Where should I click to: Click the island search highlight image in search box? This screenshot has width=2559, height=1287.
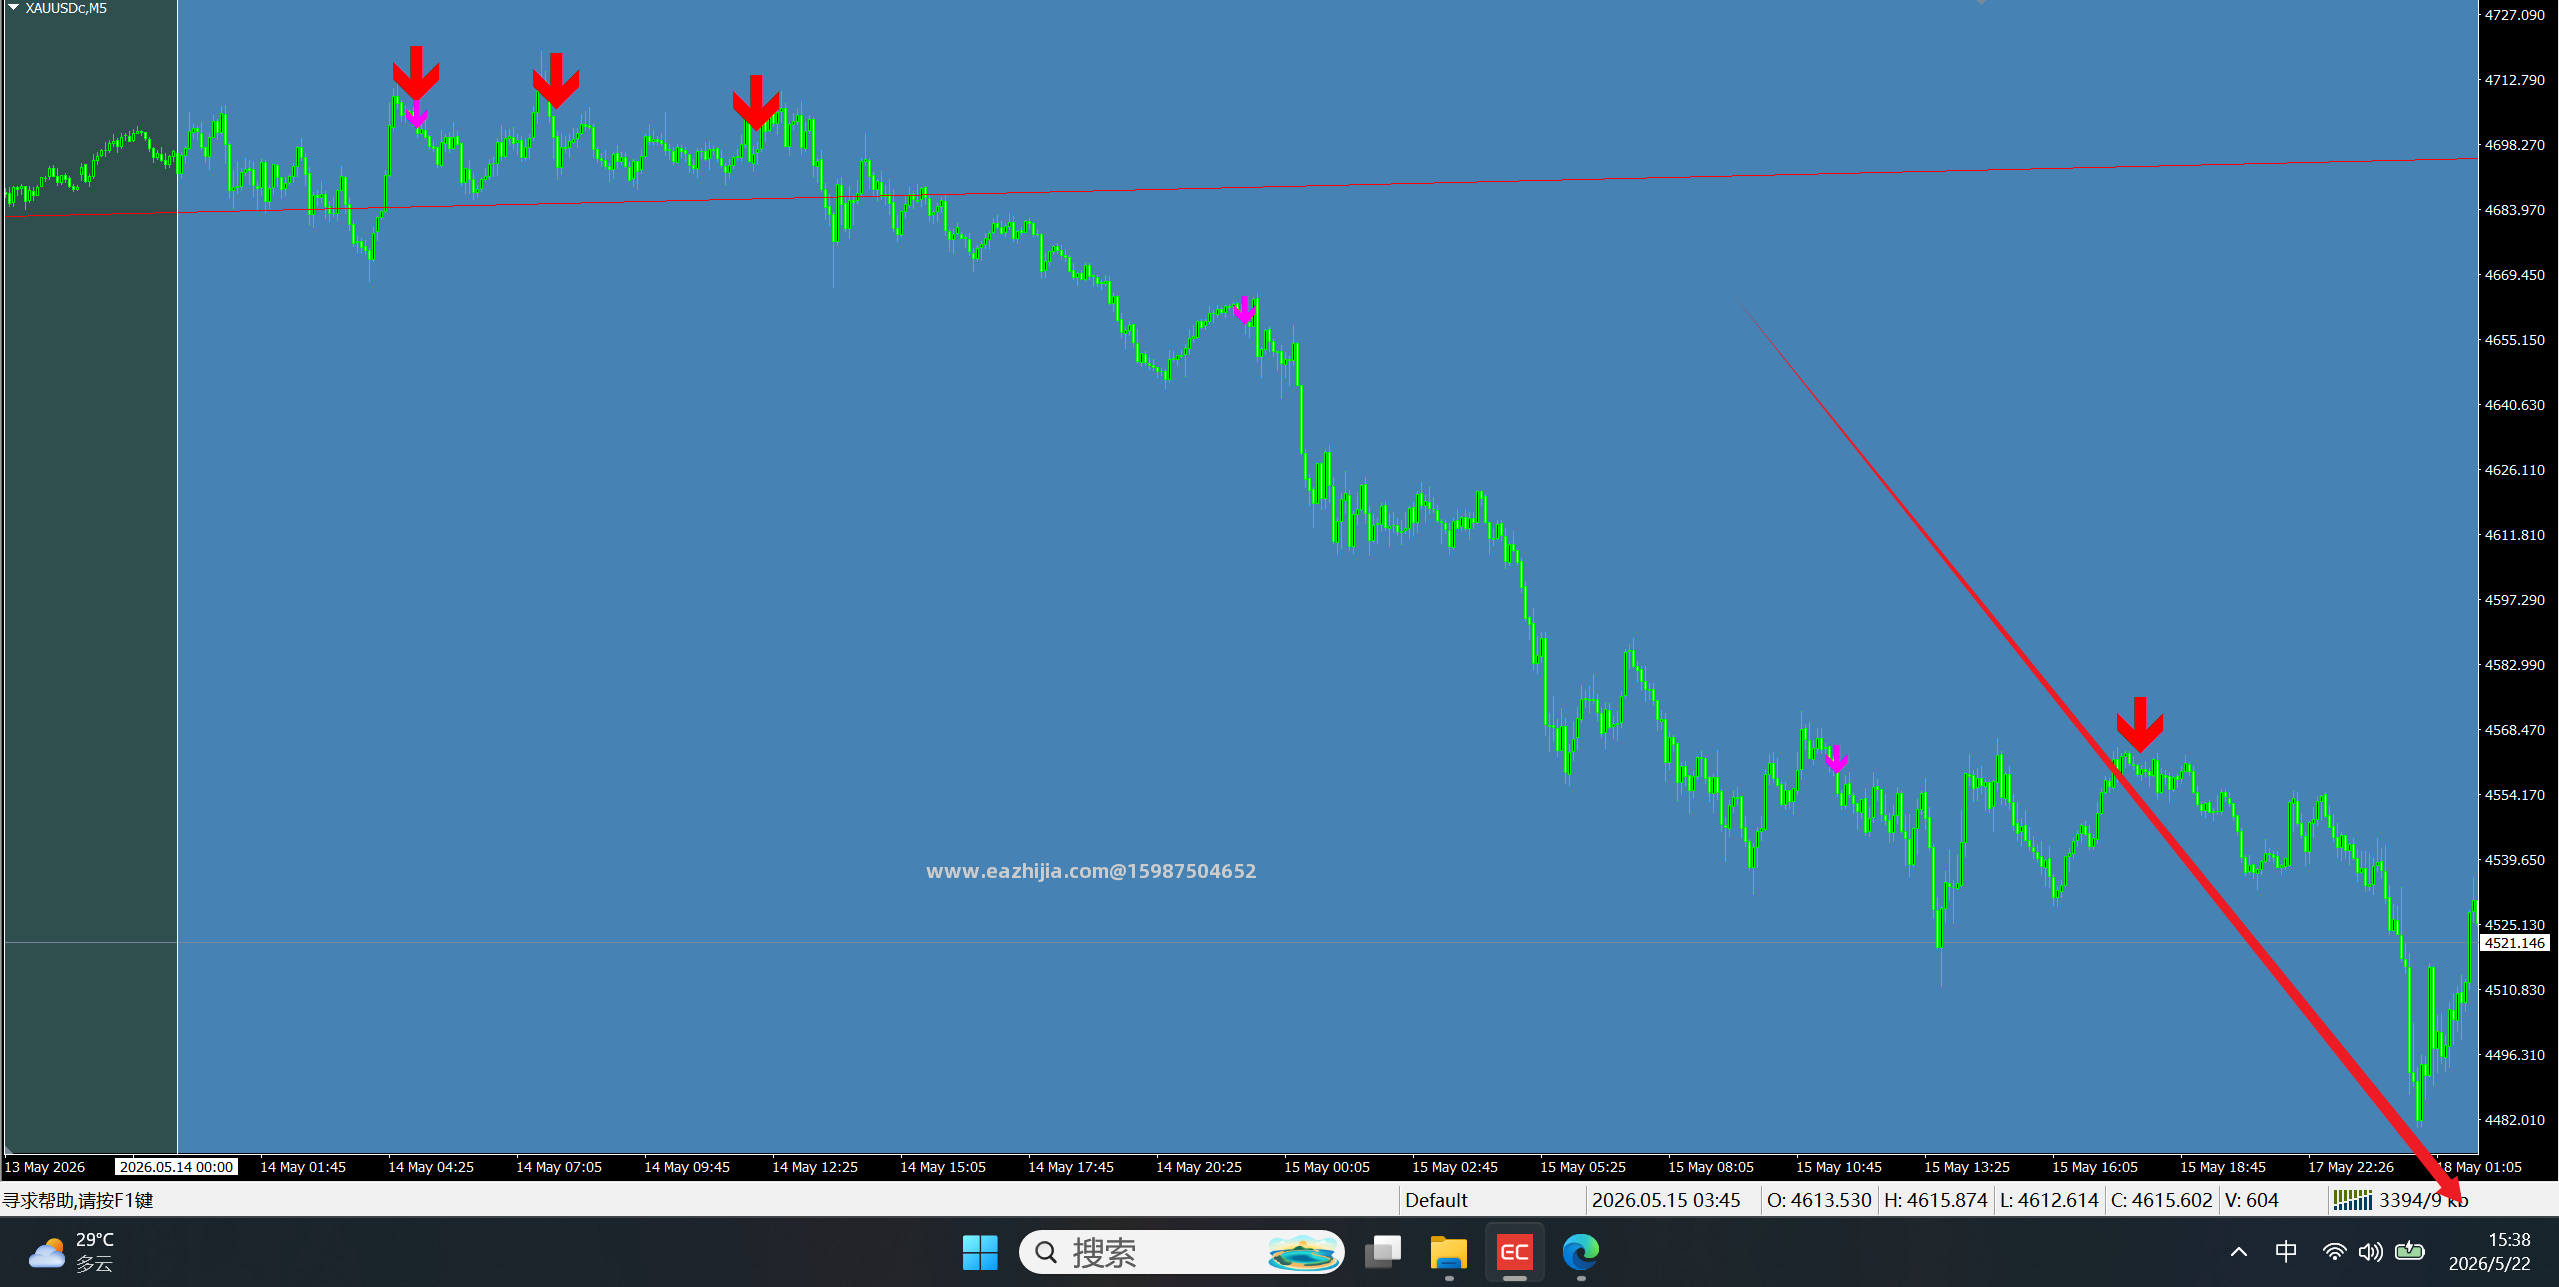coord(1302,1252)
